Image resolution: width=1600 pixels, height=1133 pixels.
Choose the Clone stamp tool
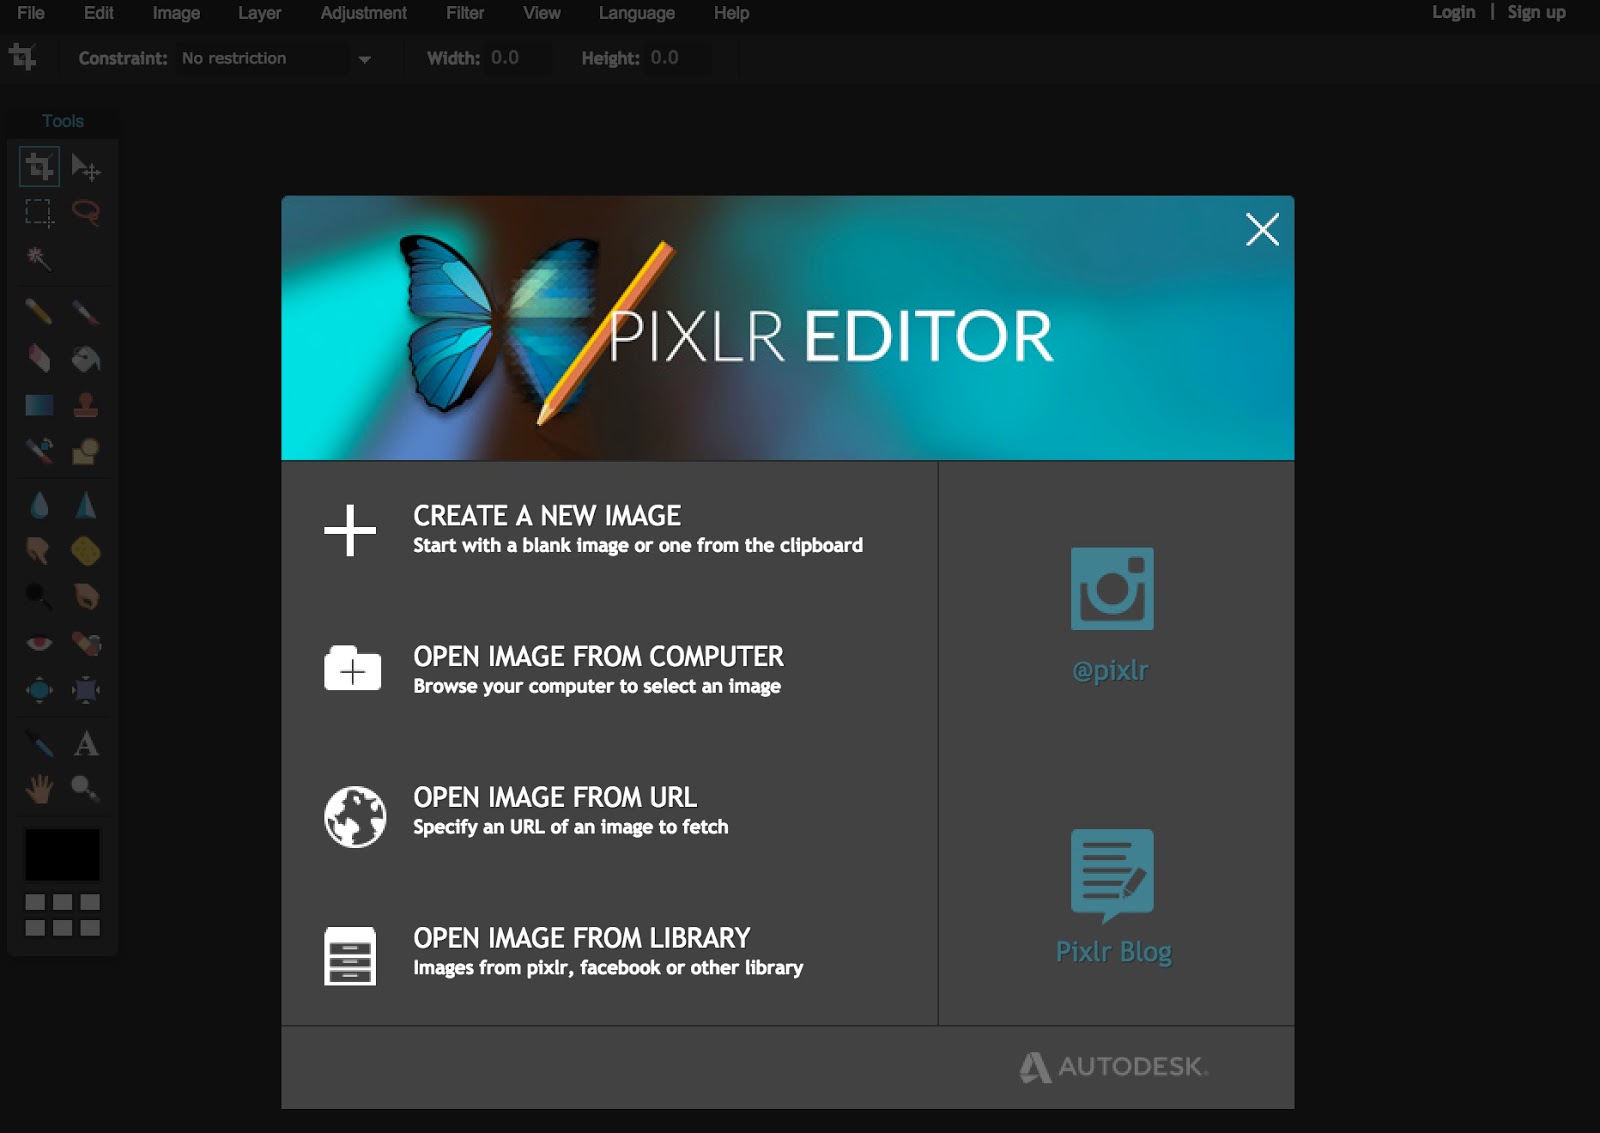(88, 405)
